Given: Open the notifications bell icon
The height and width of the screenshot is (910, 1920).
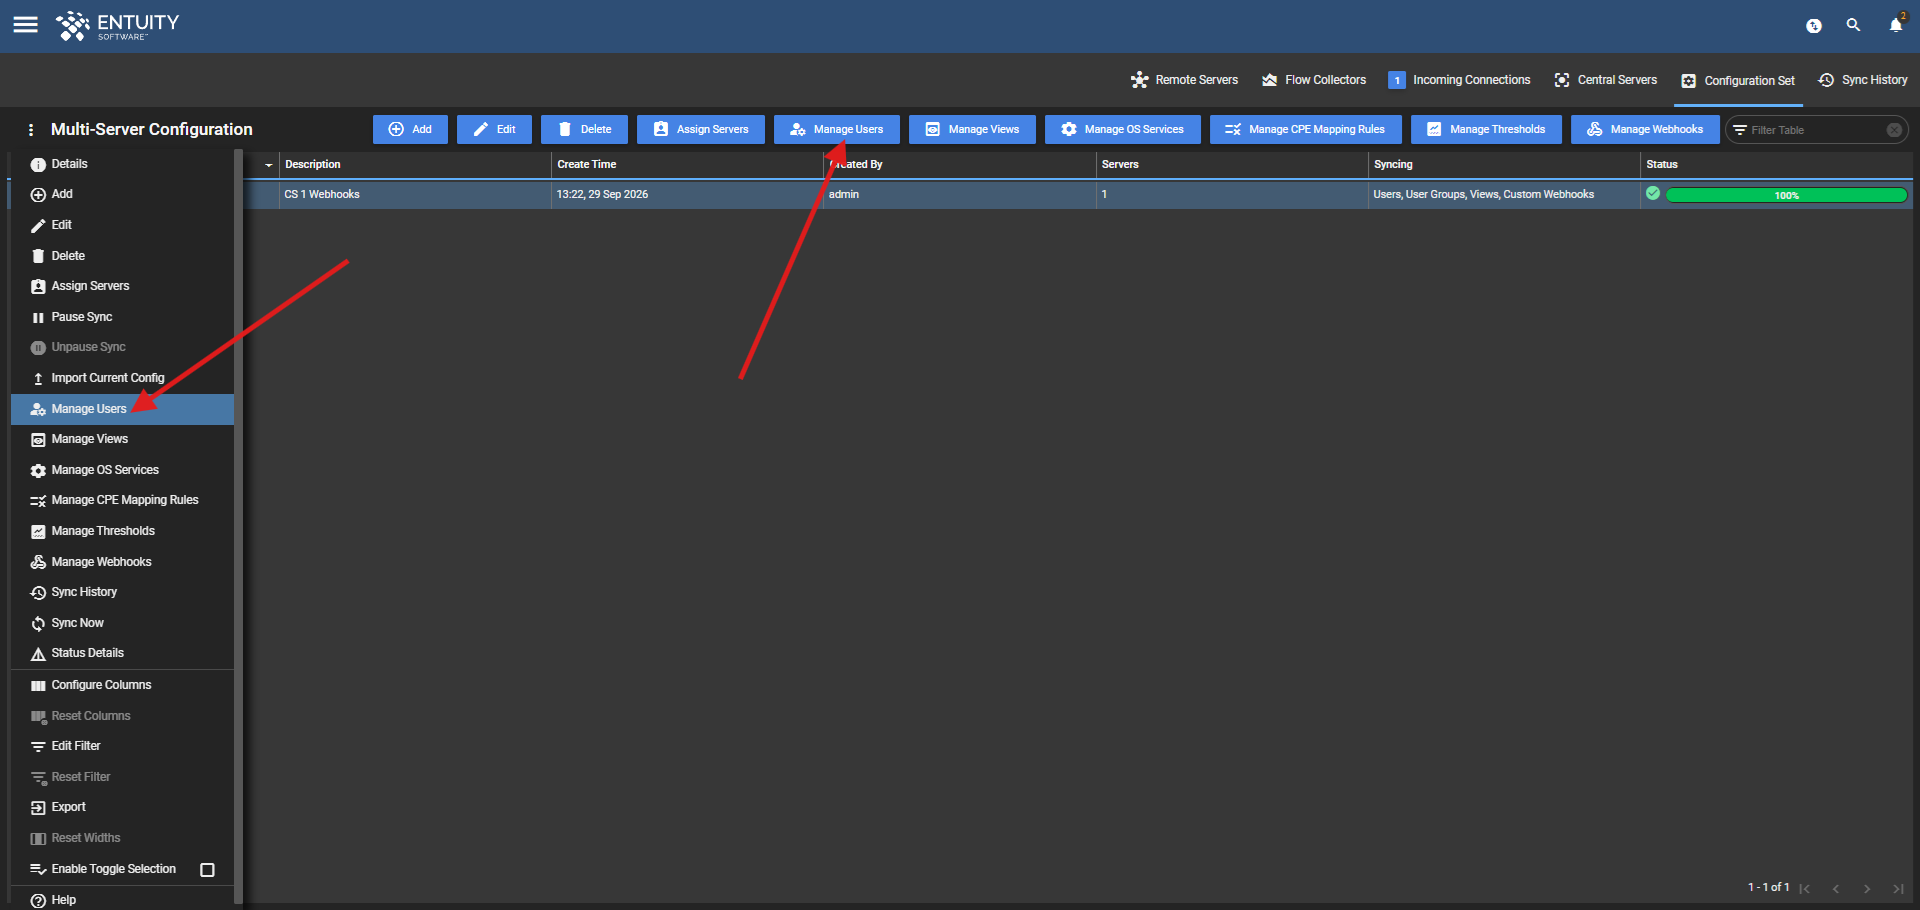Looking at the screenshot, I should tap(1896, 25).
